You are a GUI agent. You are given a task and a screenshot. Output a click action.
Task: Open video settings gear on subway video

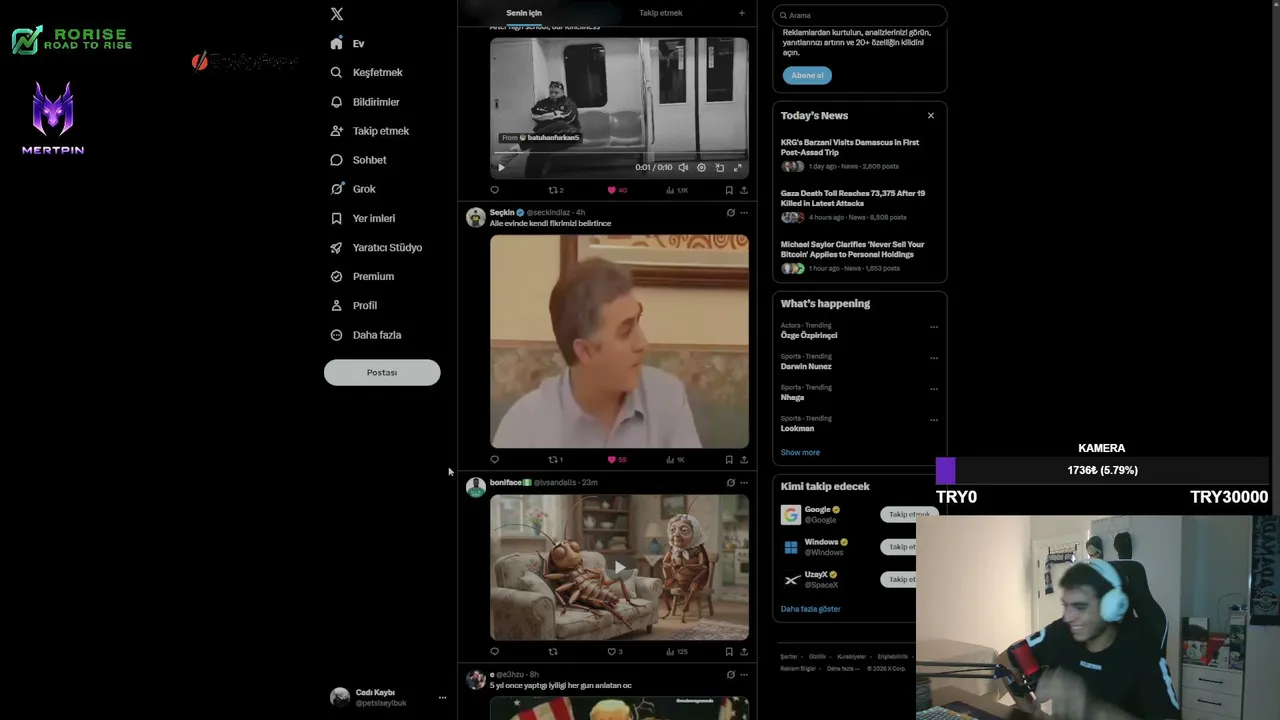(701, 168)
